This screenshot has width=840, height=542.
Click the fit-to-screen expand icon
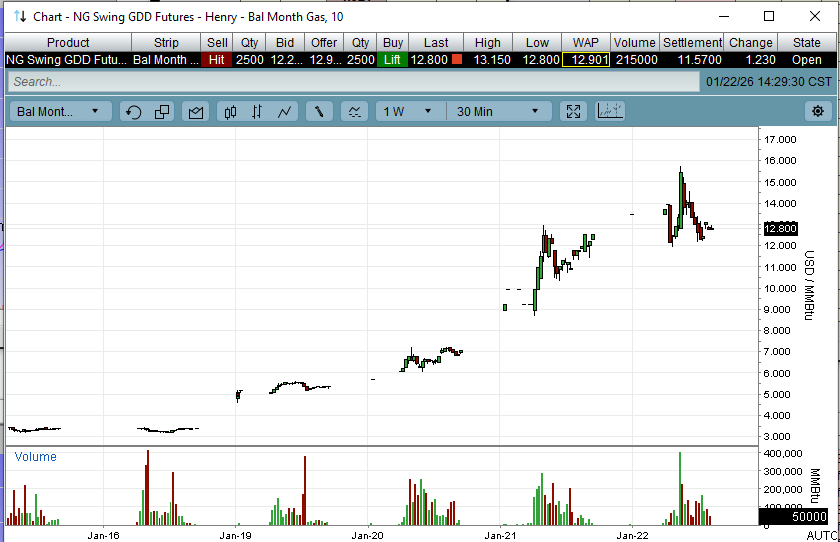point(573,111)
